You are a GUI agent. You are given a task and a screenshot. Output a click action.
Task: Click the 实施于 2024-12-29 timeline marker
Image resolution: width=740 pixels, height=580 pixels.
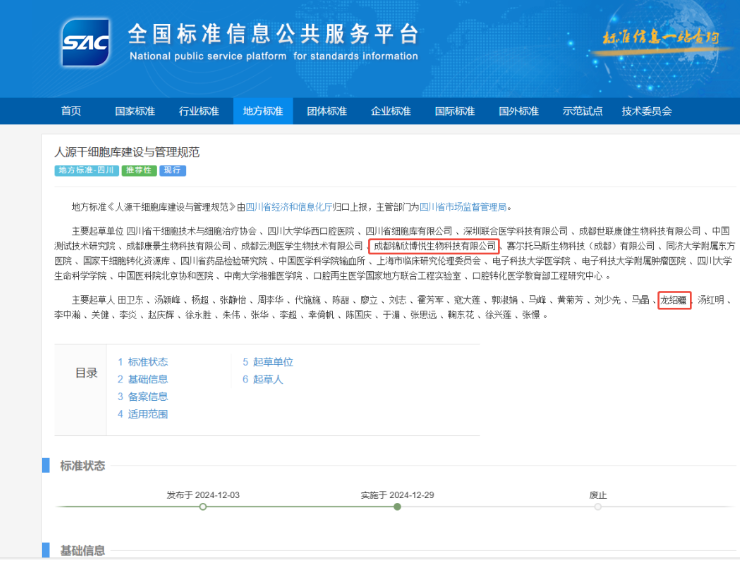[x=397, y=507]
